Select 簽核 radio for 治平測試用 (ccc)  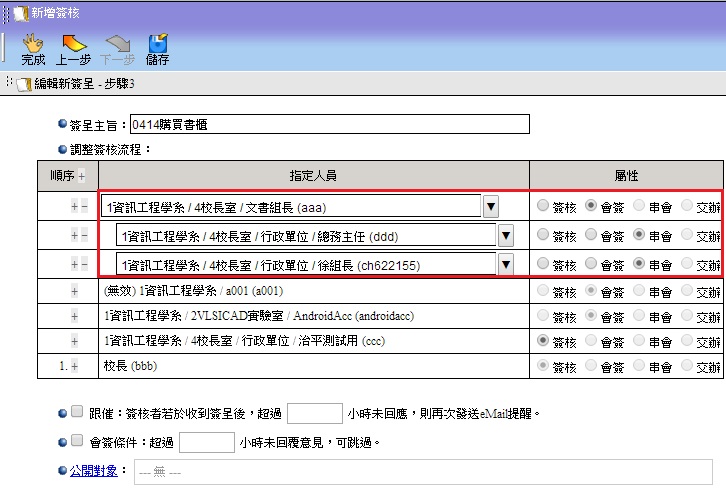543,340
